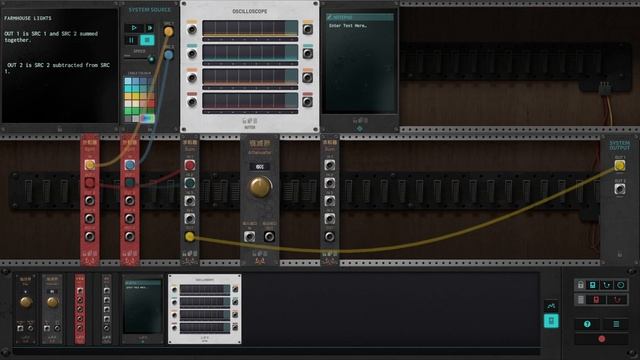Click the highlighted stop button in System Source
640x360 pixels.
pos(147,40)
